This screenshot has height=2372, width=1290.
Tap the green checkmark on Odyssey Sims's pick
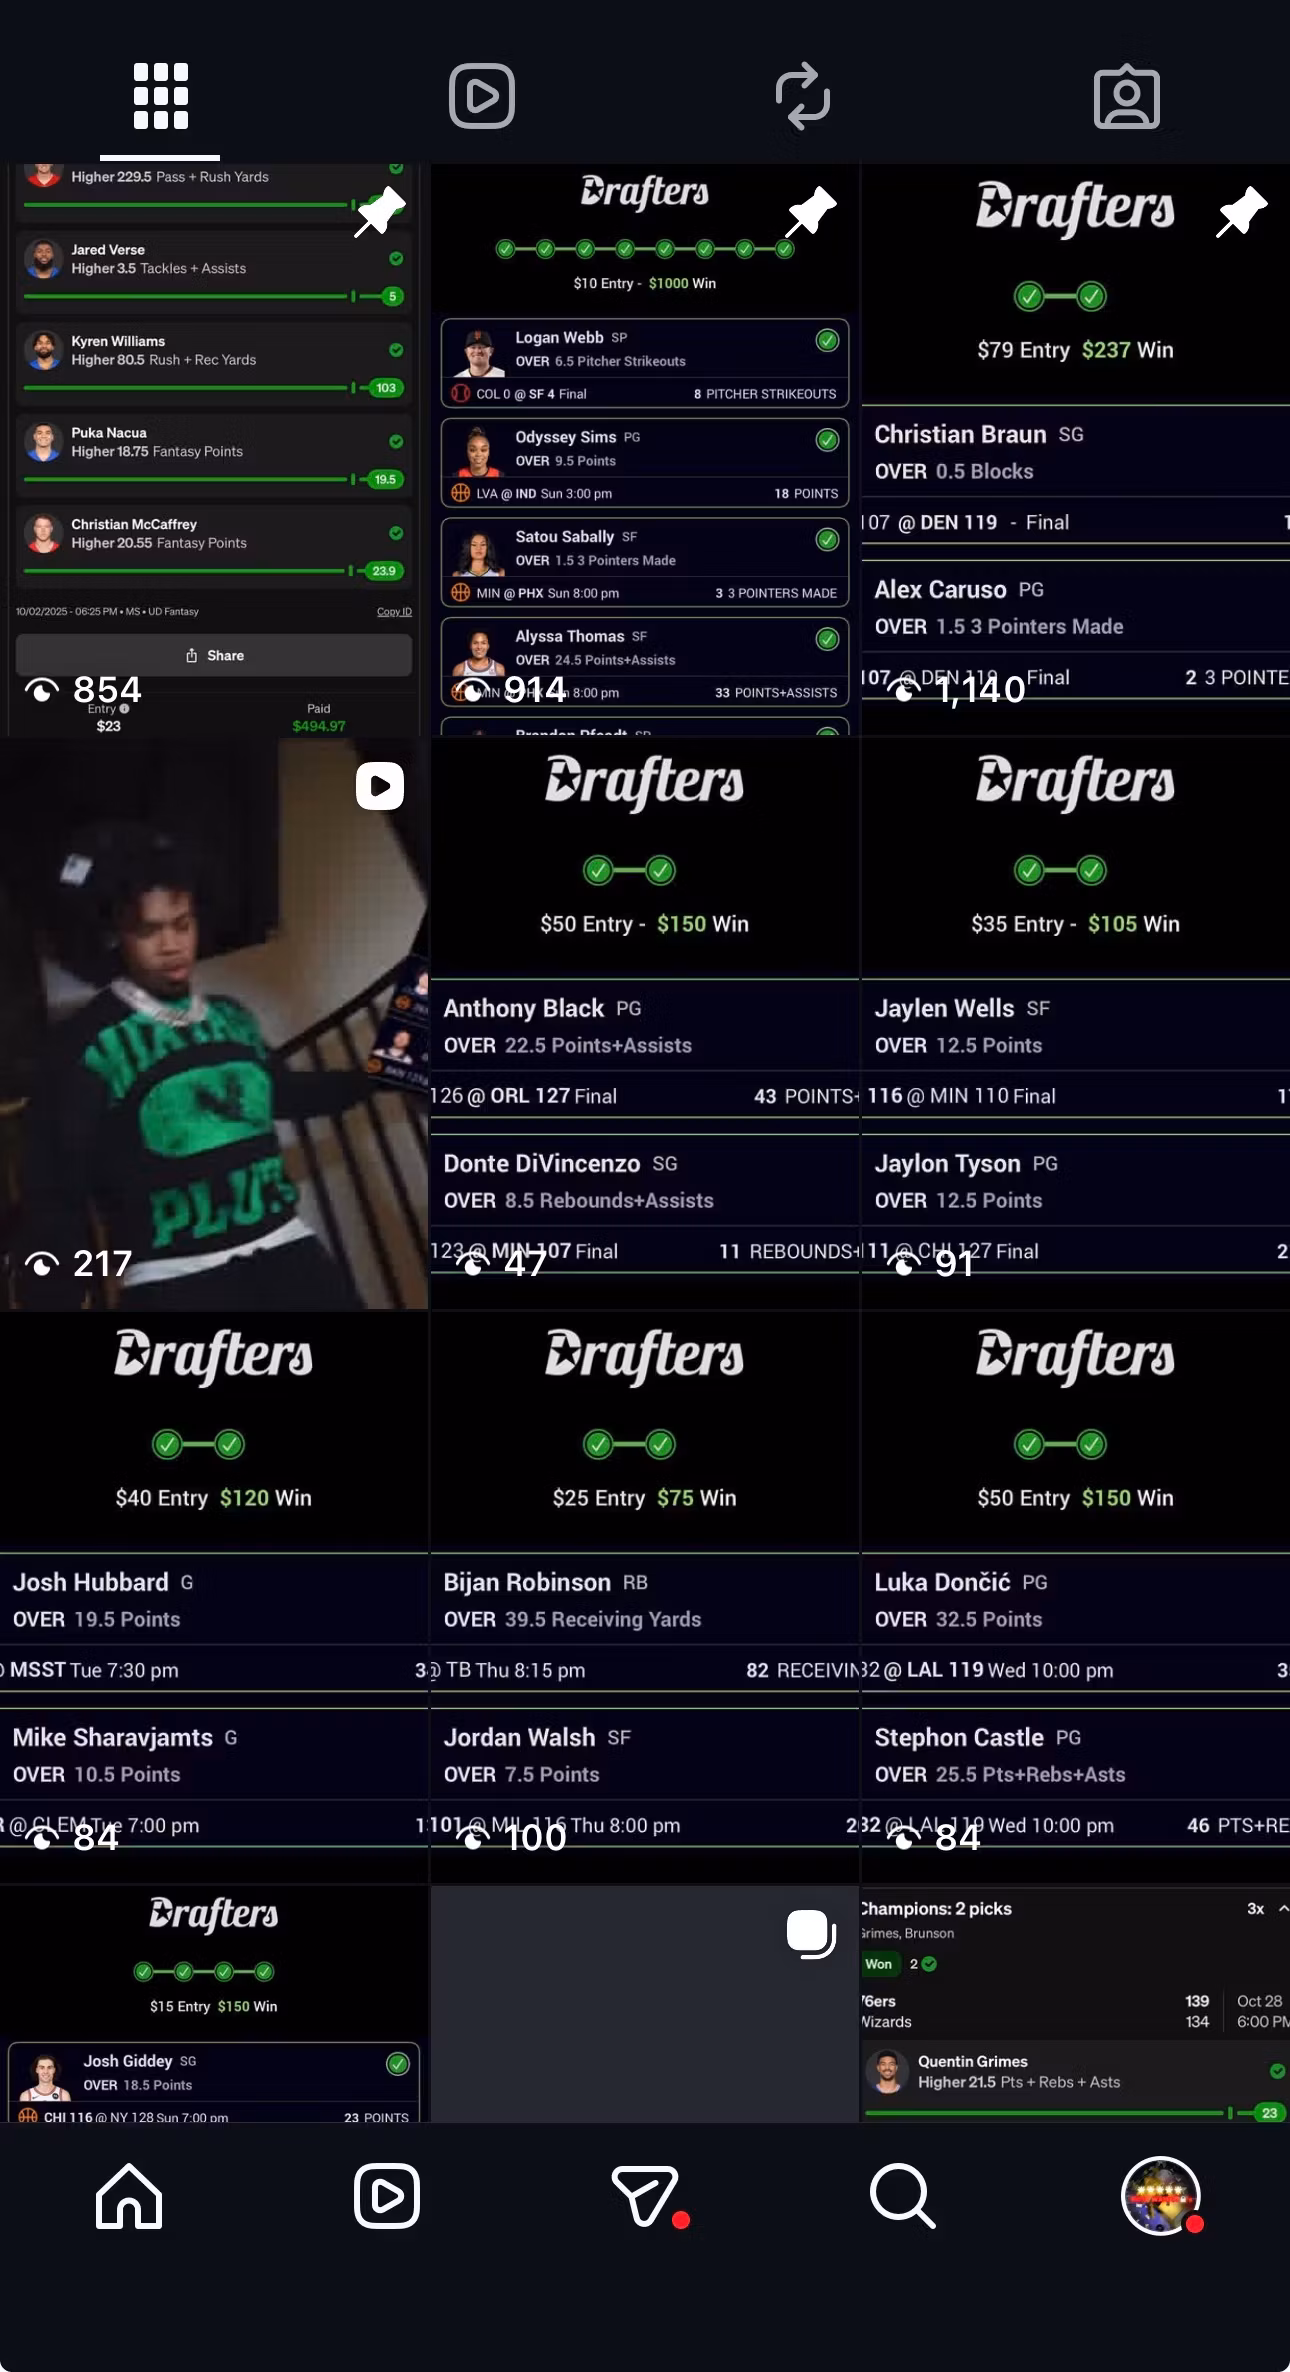[827, 440]
